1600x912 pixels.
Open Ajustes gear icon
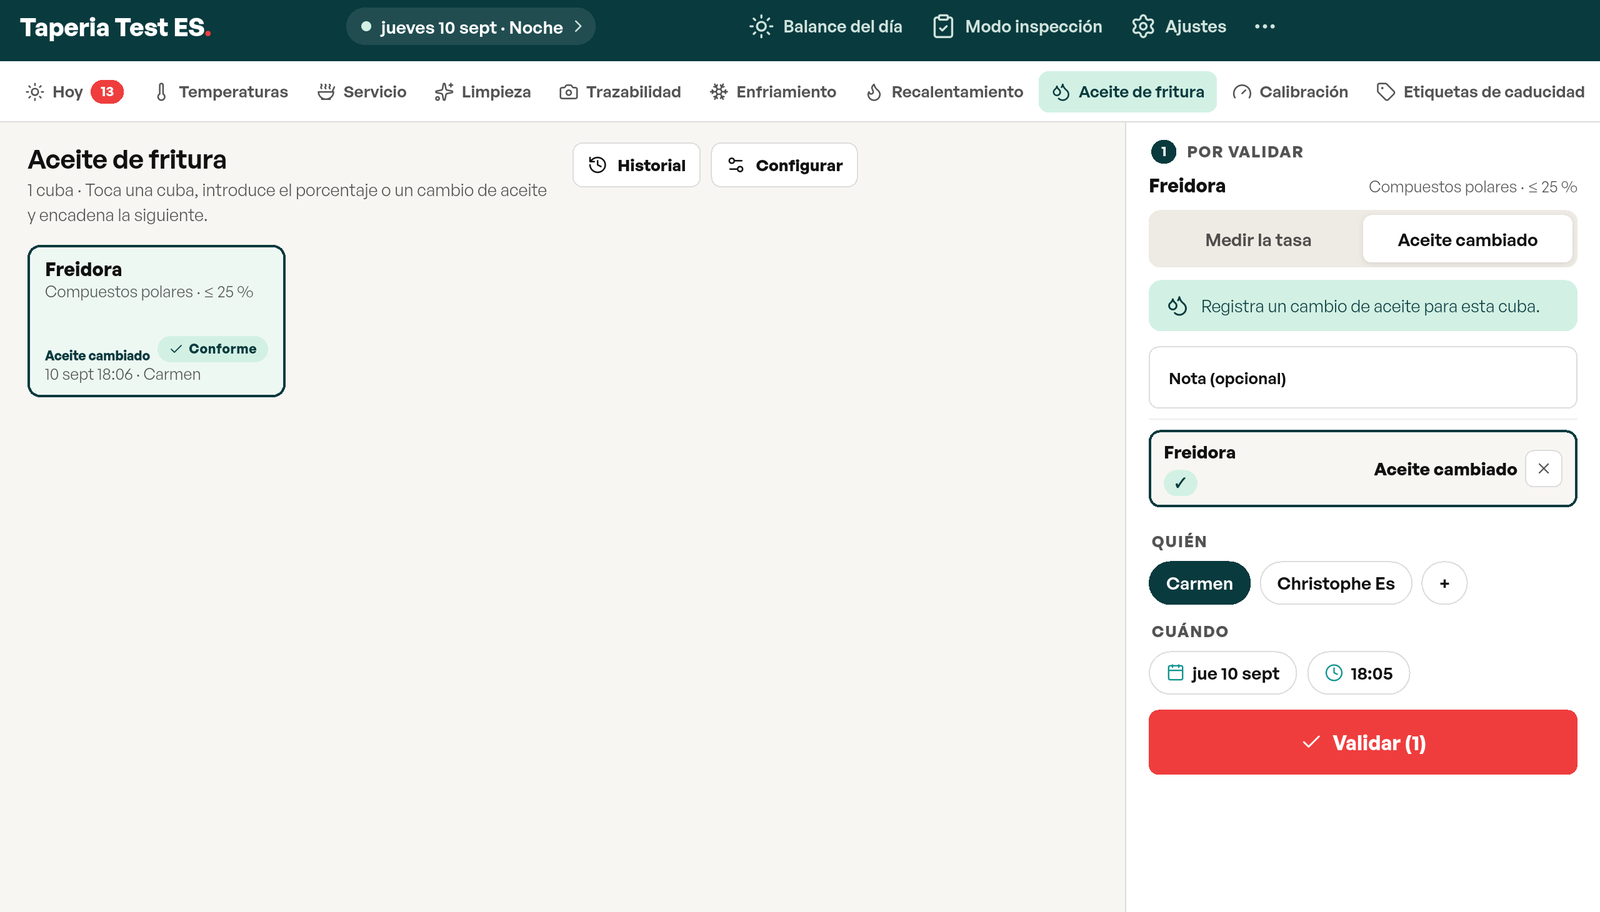[1143, 27]
